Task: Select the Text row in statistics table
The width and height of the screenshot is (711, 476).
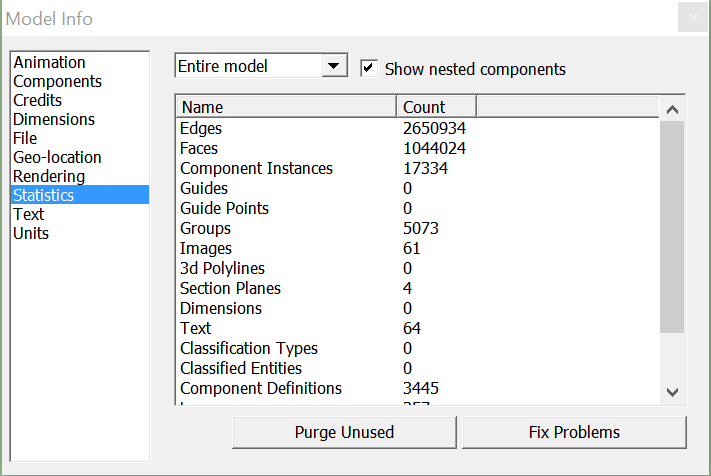Action: coord(417,328)
